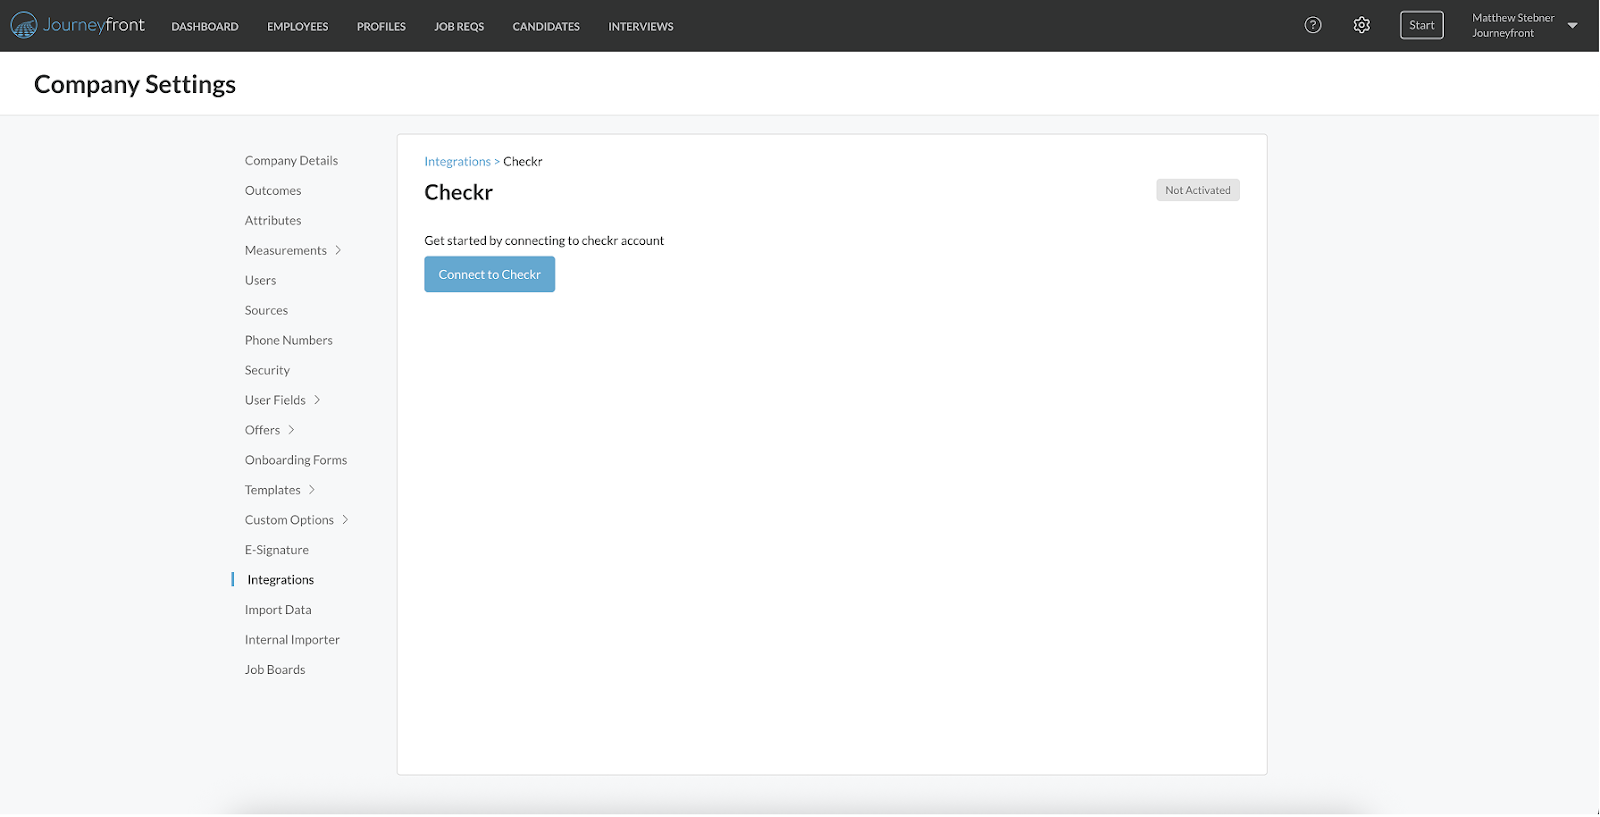
Task: Select Company Details in sidebar
Action: [x=291, y=161]
